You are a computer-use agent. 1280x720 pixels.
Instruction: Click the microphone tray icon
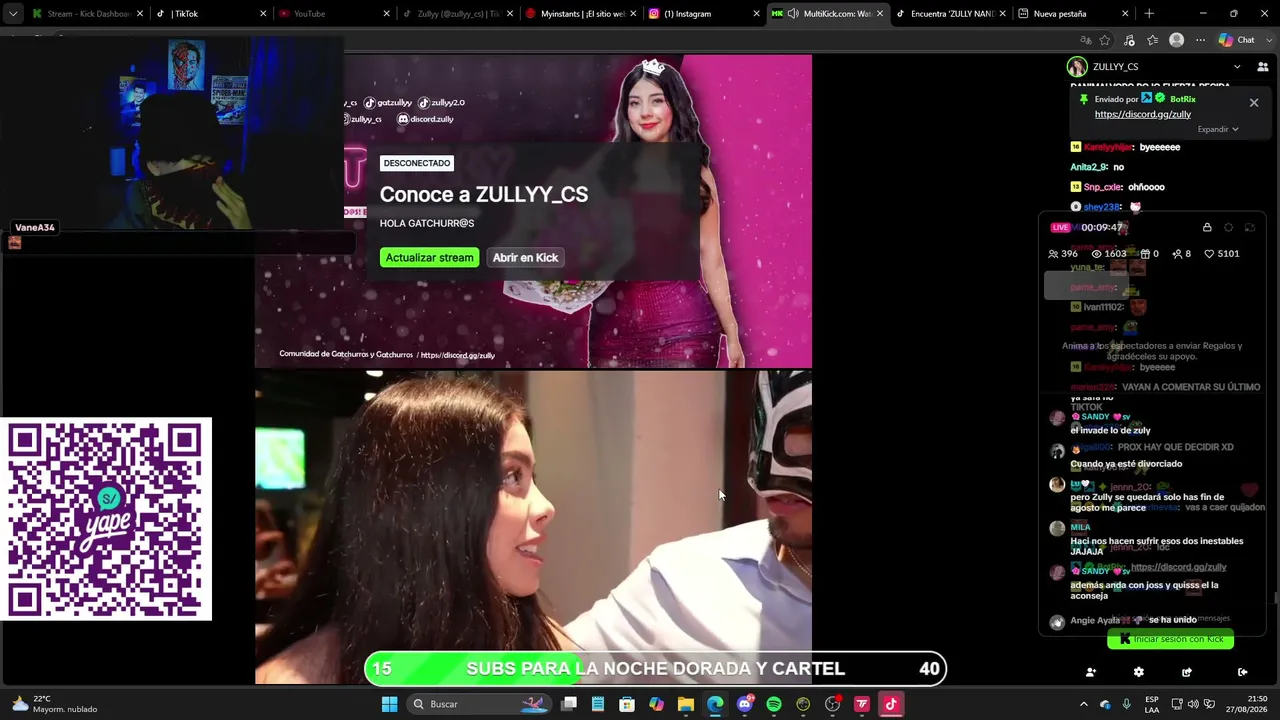point(1126,704)
